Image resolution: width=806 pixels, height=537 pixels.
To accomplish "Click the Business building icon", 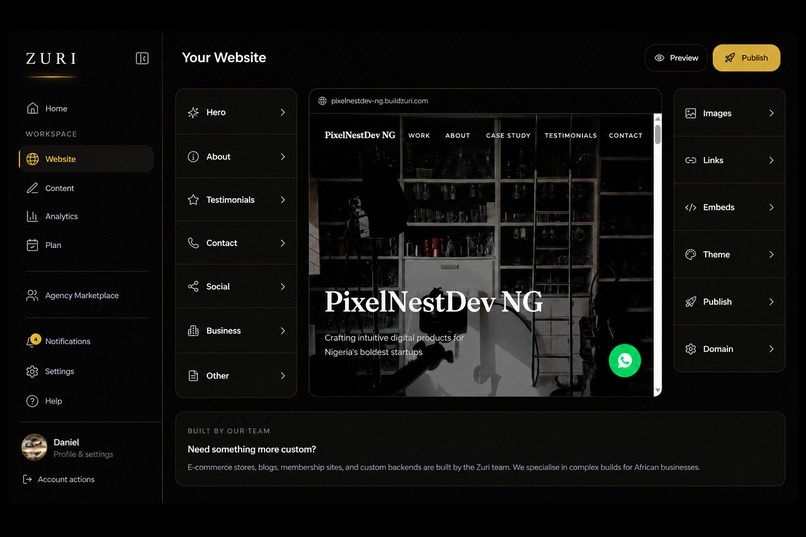I will (x=193, y=330).
